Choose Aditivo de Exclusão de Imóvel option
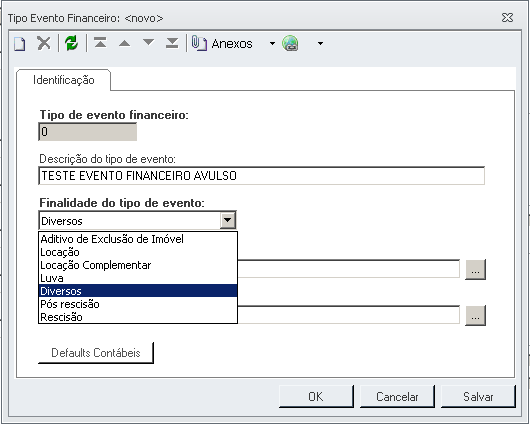Viewport: 530px width, 425px height. point(138,239)
